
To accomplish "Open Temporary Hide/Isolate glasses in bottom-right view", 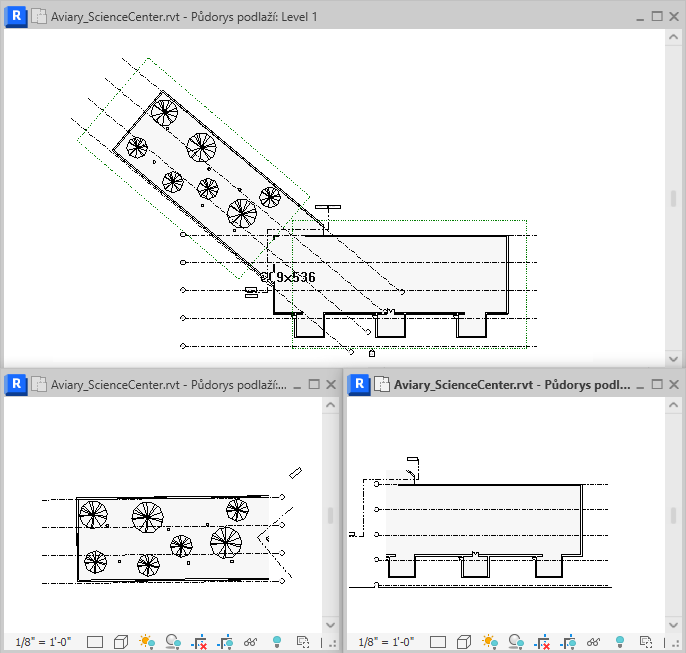I will [594, 642].
